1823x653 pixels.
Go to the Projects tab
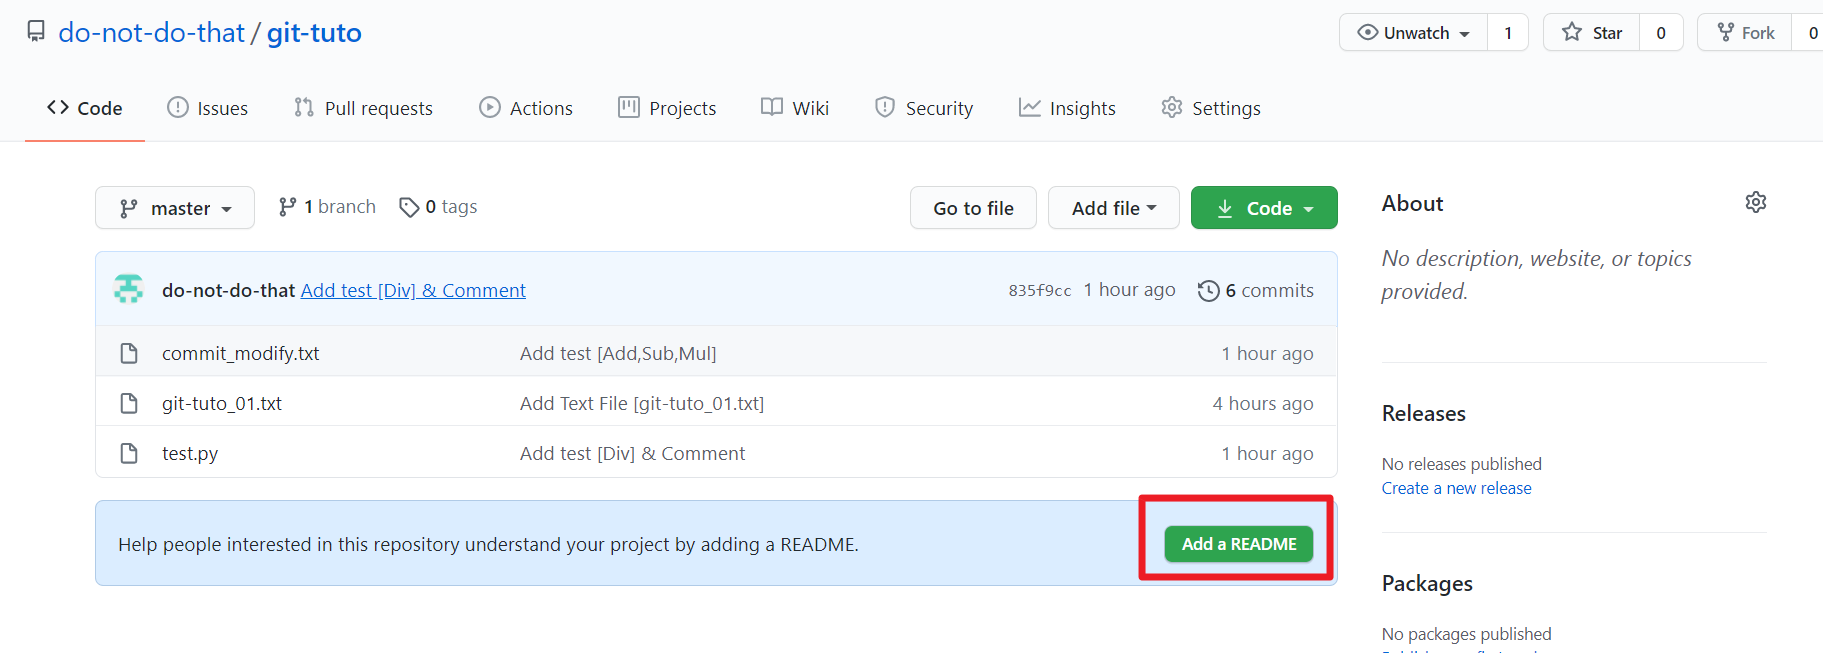(x=667, y=108)
